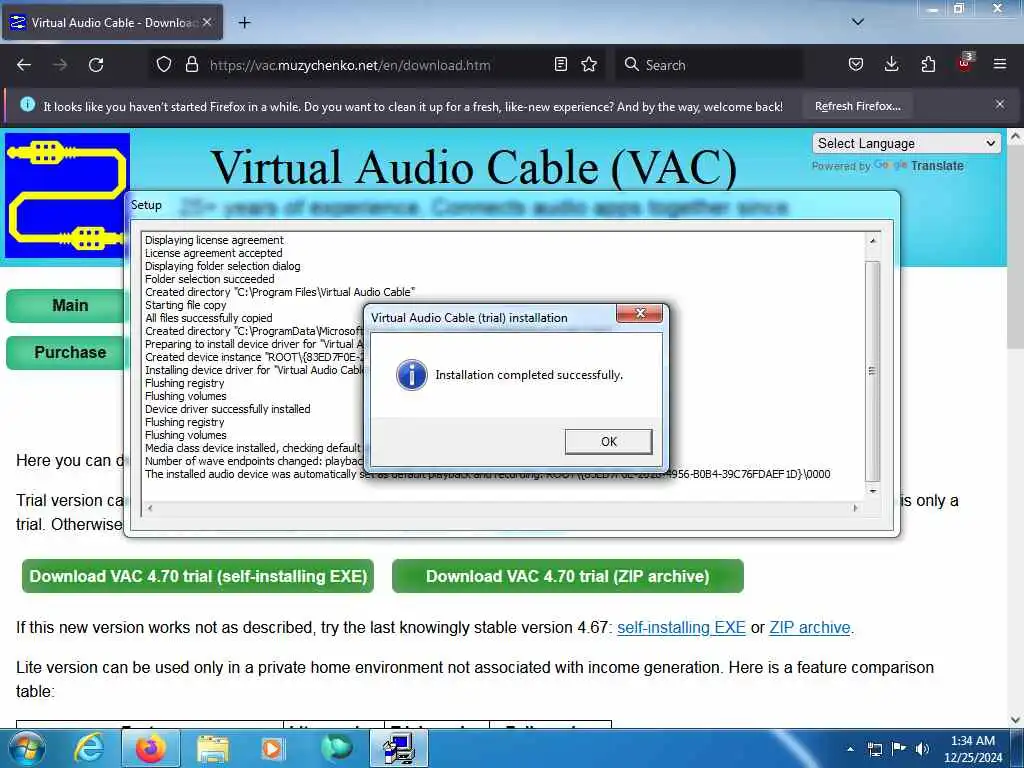Image resolution: width=1024 pixels, height=768 pixels.
Task: Click the setup log scroll down arrow
Action: click(x=872, y=491)
